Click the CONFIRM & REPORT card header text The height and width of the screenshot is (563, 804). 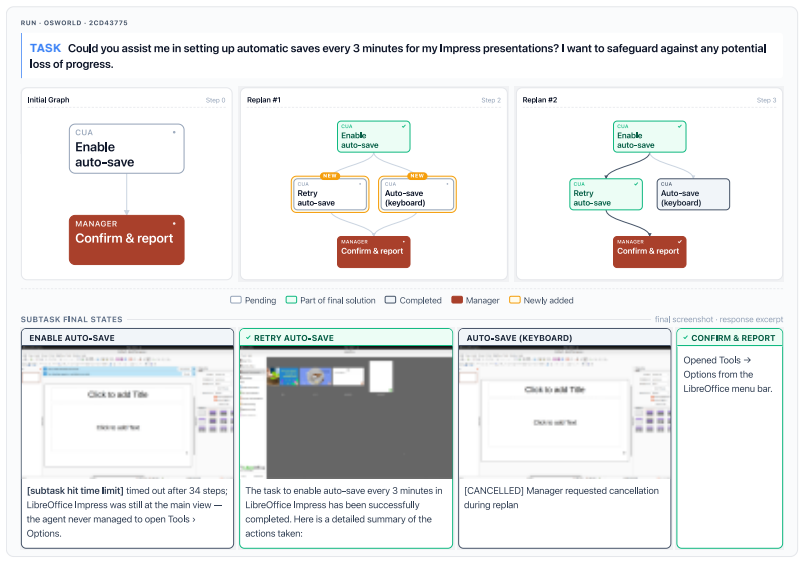pyautogui.click(x=733, y=338)
